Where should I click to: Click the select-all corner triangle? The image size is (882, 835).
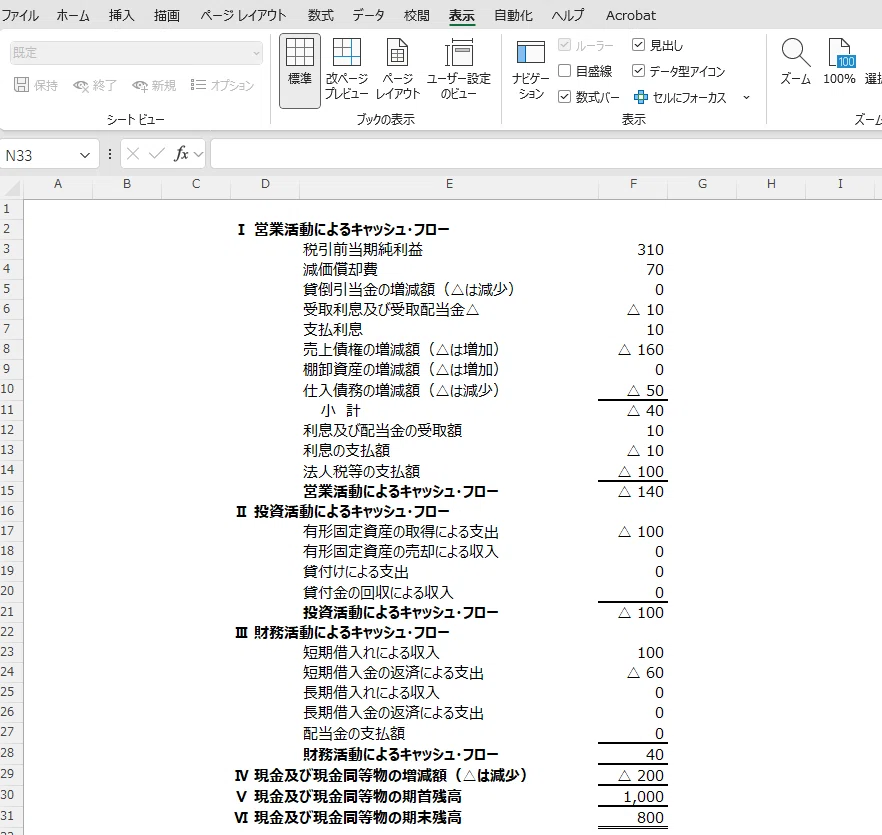click(x=13, y=187)
